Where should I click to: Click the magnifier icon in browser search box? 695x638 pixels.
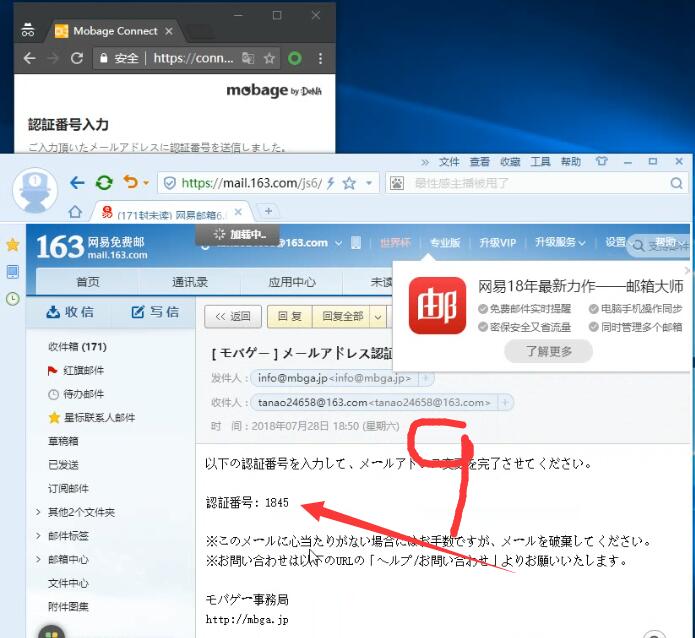(676, 183)
